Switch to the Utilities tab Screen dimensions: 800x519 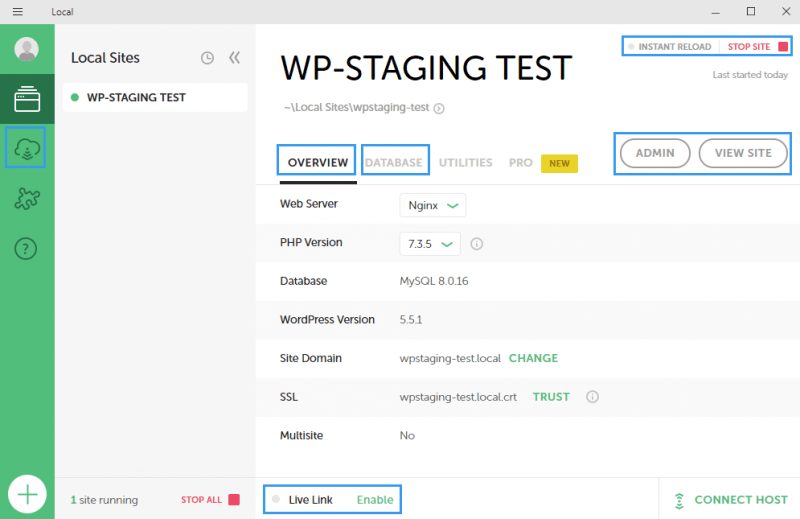tap(465, 162)
